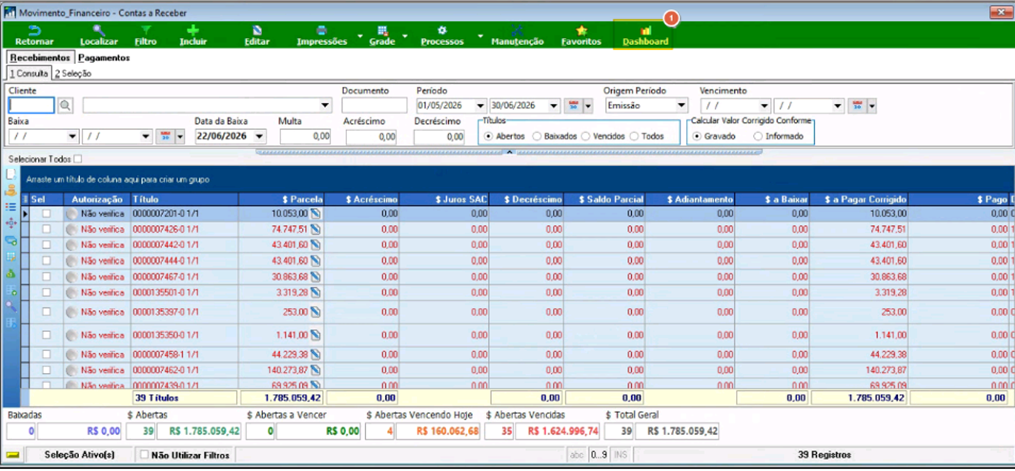1015x471 pixels.
Task: Click the magnifier icon in left sidebar
Action: [x=10, y=306]
